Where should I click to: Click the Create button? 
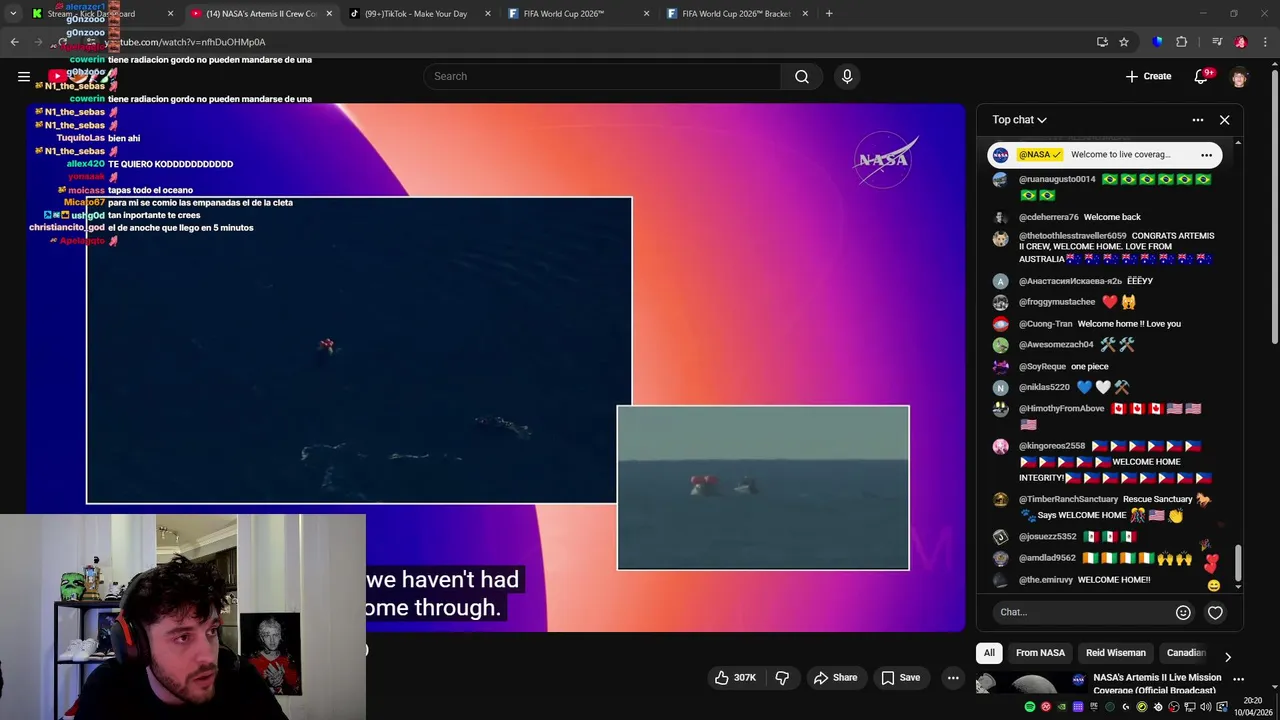[x=1148, y=76]
